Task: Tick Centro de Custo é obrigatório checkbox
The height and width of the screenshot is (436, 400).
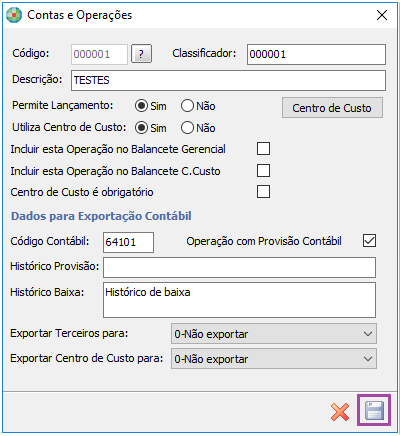Action: coord(263,192)
